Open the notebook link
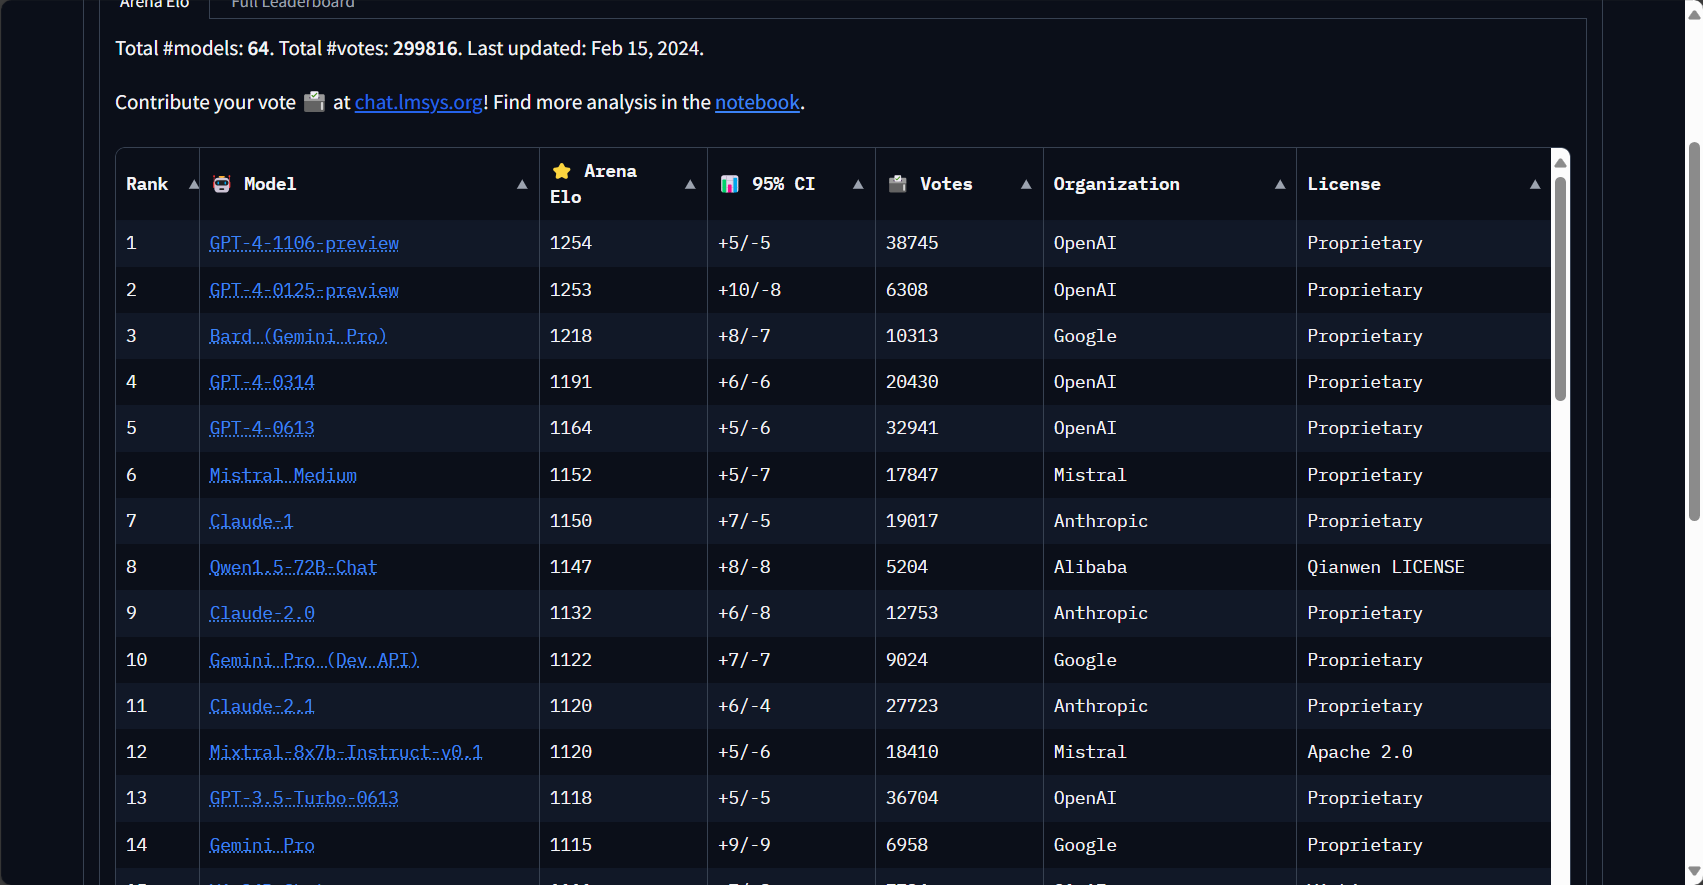Image resolution: width=1703 pixels, height=885 pixels. pos(757,102)
